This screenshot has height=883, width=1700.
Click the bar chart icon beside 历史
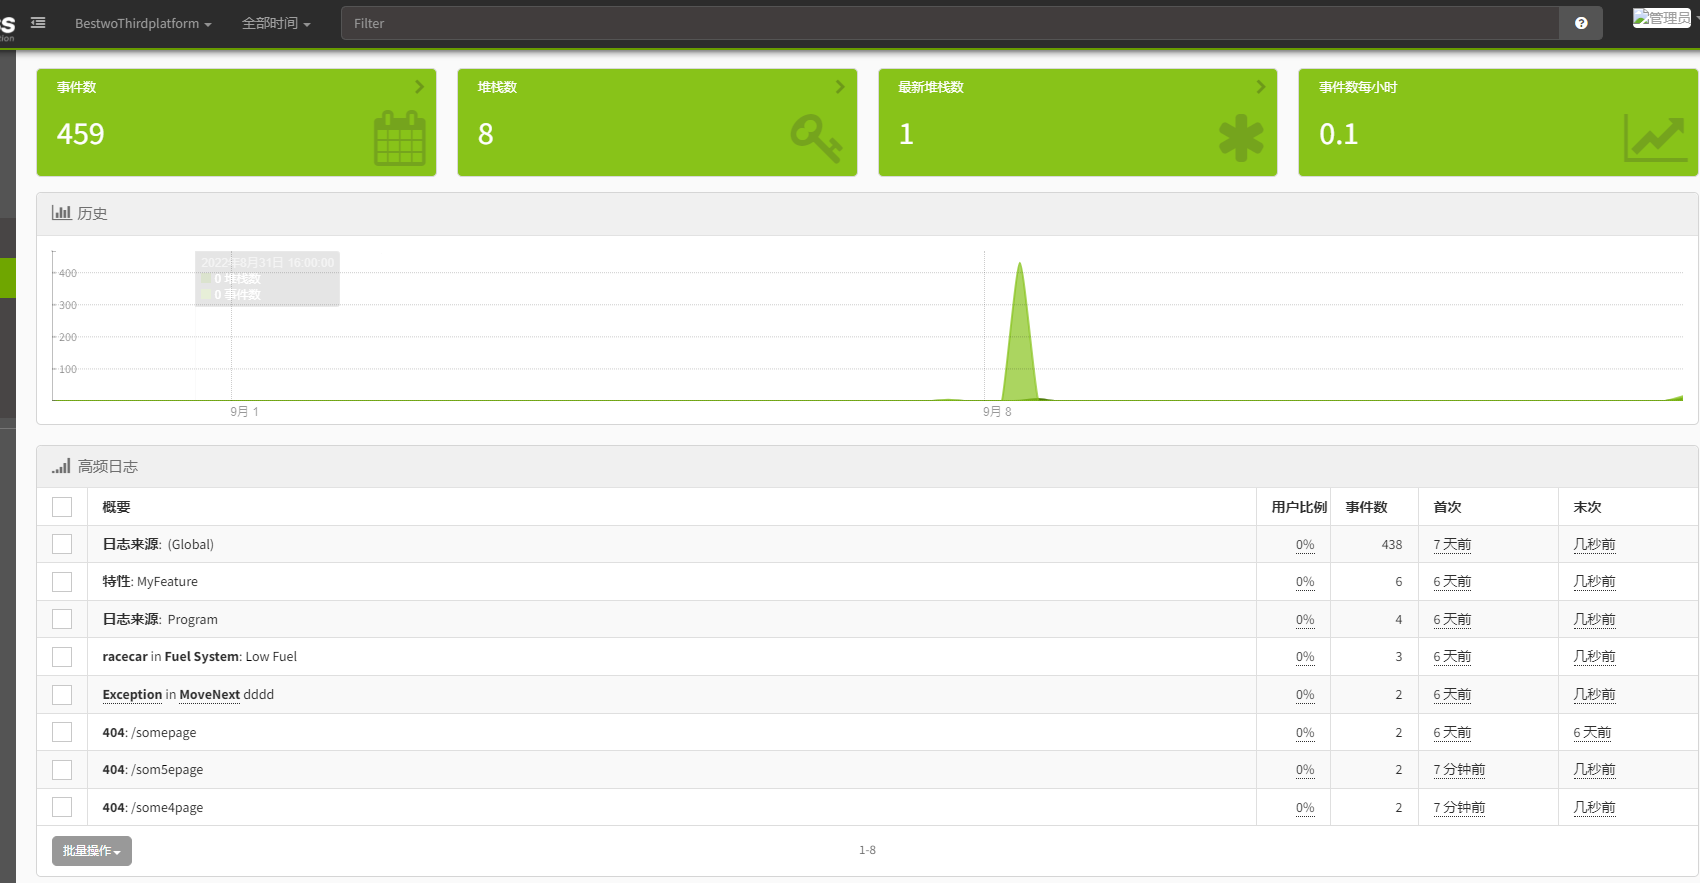61,213
